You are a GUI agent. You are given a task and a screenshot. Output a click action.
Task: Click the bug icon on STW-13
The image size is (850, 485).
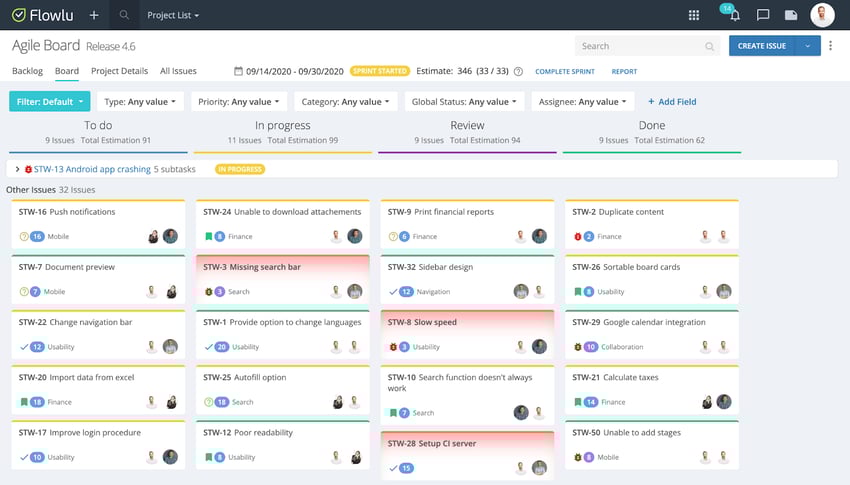coord(28,170)
